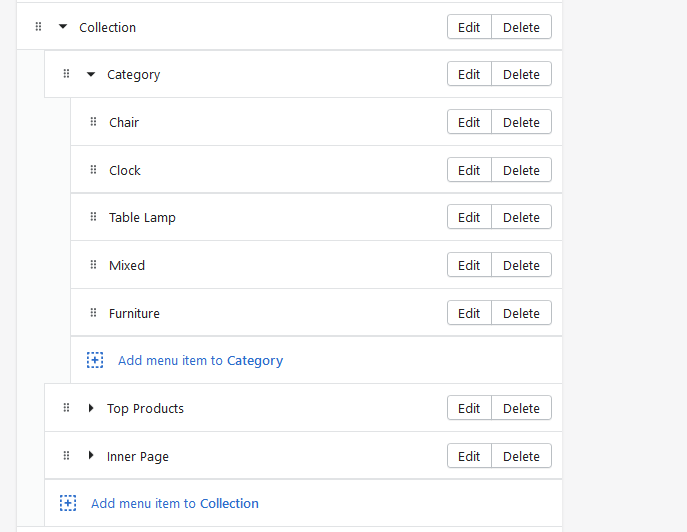687x532 pixels.
Task: Open Add menu item to Collection link
Action: (174, 503)
